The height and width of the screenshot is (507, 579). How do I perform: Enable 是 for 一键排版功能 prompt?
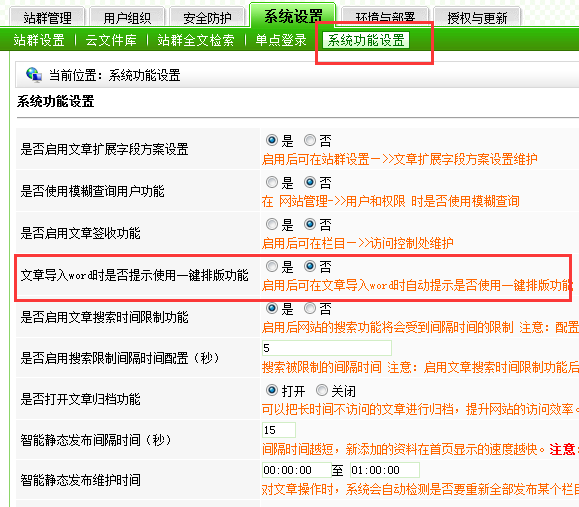click(x=272, y=266)
